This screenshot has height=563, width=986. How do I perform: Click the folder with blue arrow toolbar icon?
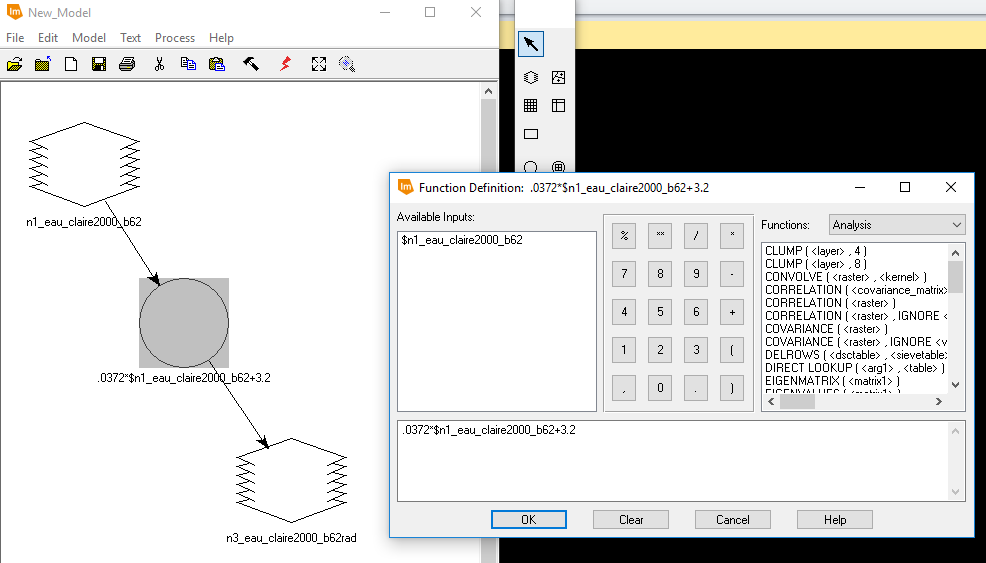(43, 64)
